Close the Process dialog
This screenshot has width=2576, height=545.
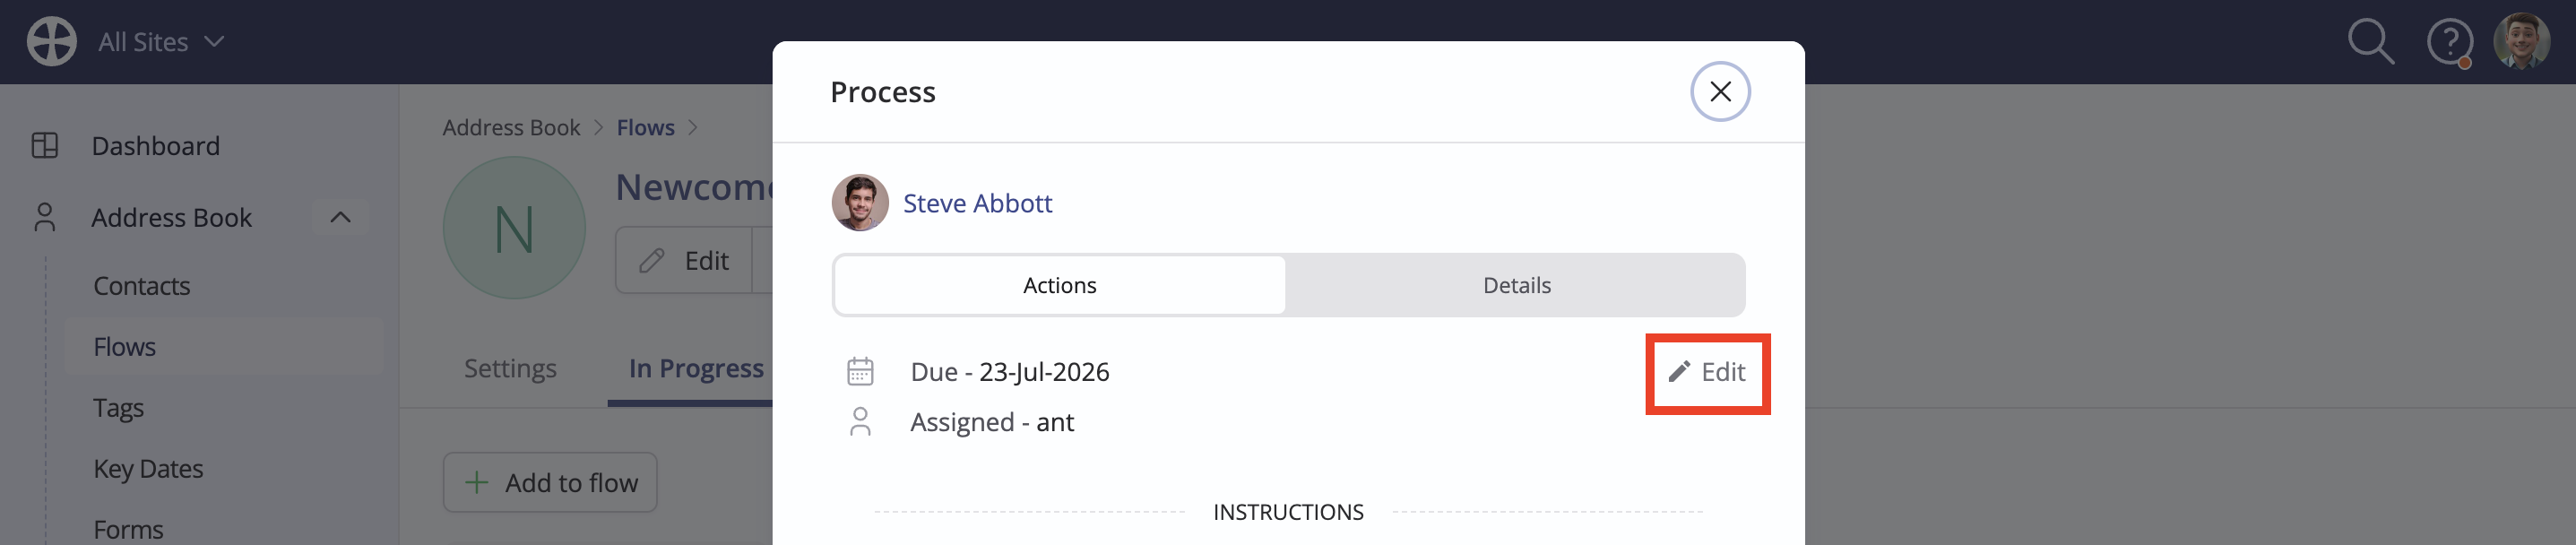[x=1720, y=92]
